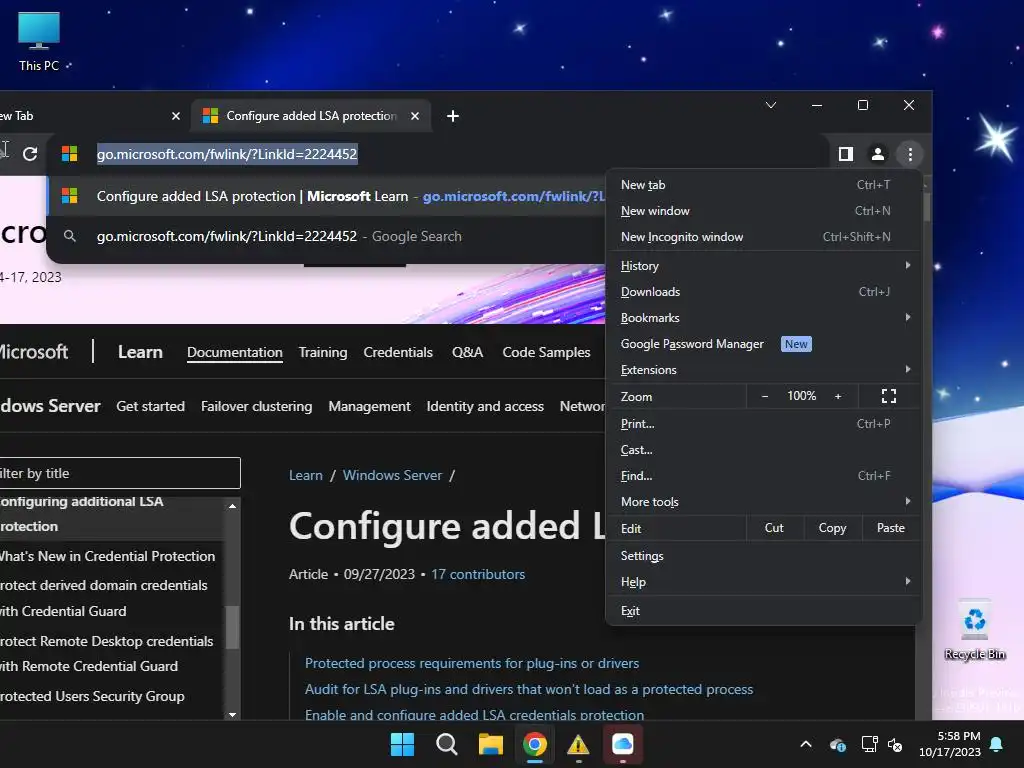Expand the Help submenu
The height and width of the screenshot is (768, 1024).
pyautogui.click(x=763, y=582)
